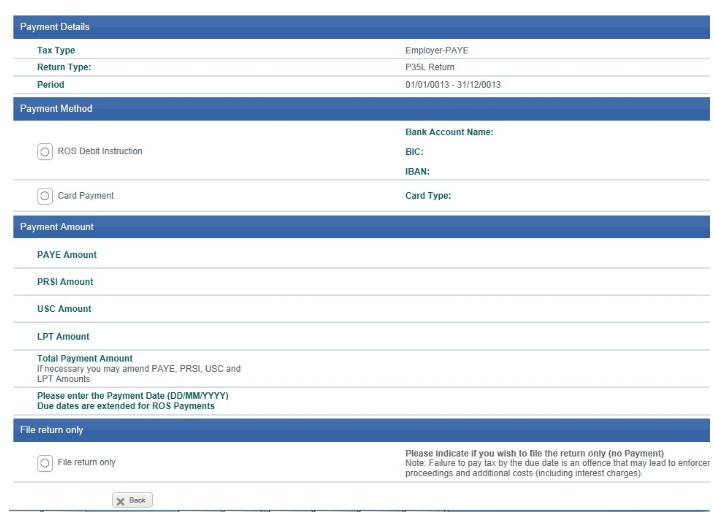Click the Payment Details section header
Image resolution: width=714 pixels, height=526 pixels.
click(56, 27)
